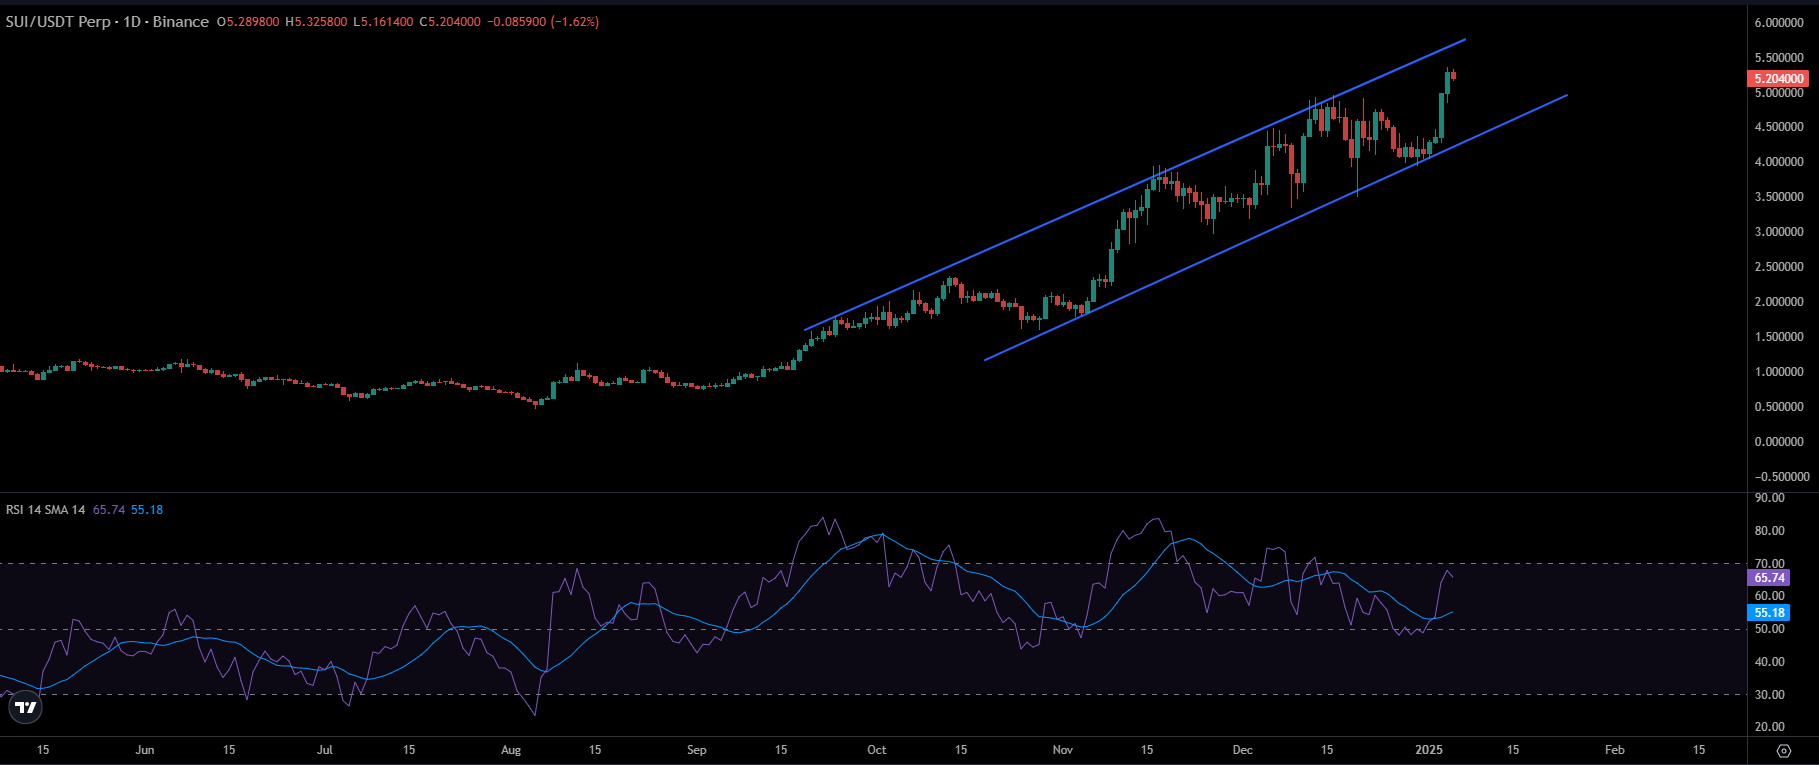This screenshot has height=765, width=1819.
Task: Click the 20.00 RSI scale label
Action: click(x=1769, y=727)
